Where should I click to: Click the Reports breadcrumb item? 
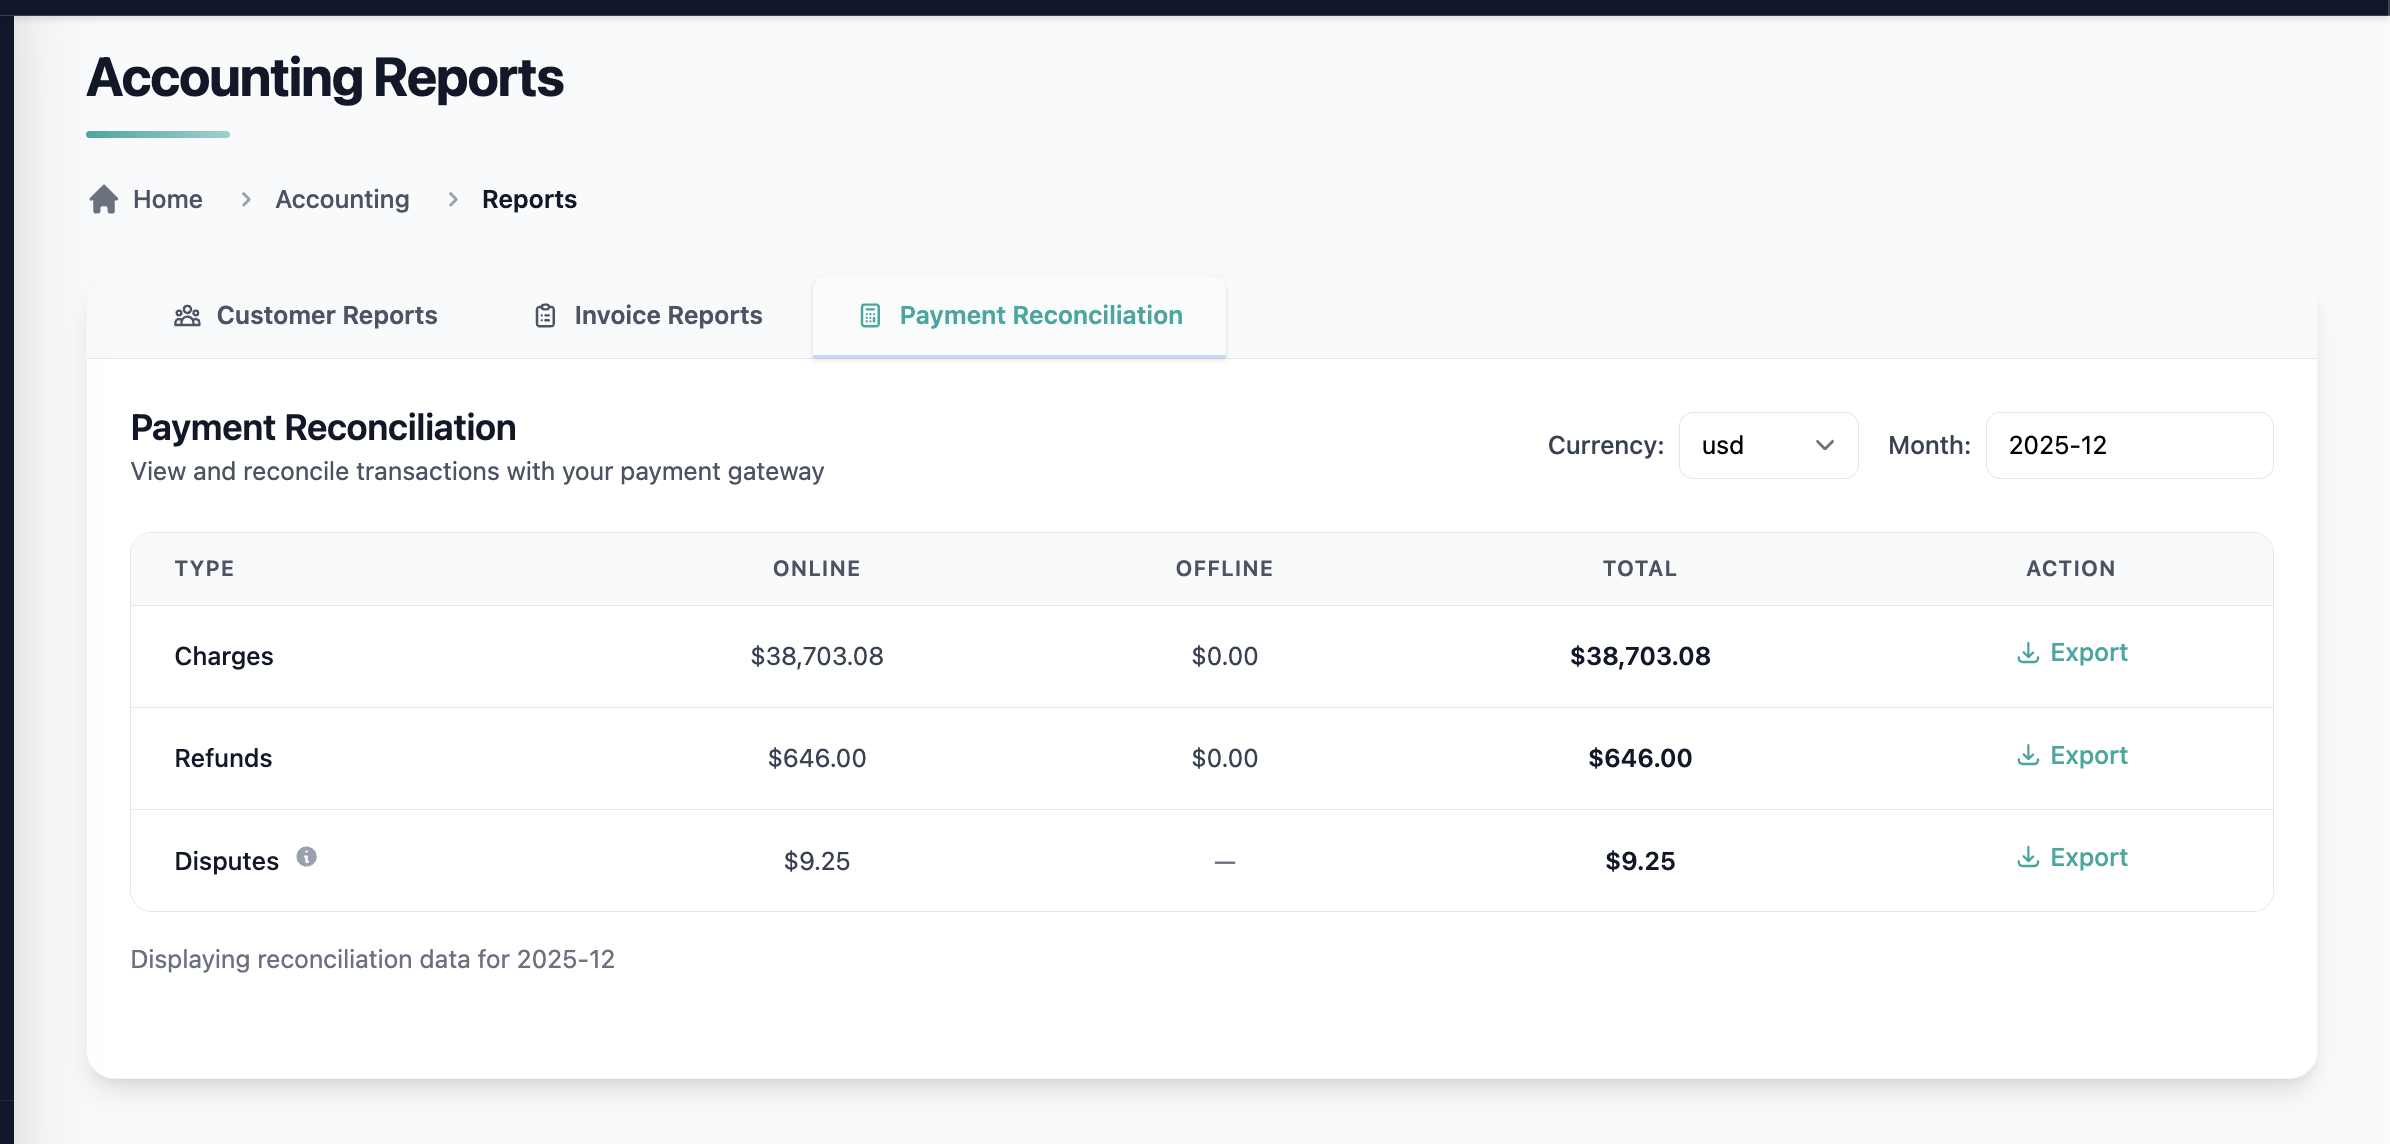[529, 199]
